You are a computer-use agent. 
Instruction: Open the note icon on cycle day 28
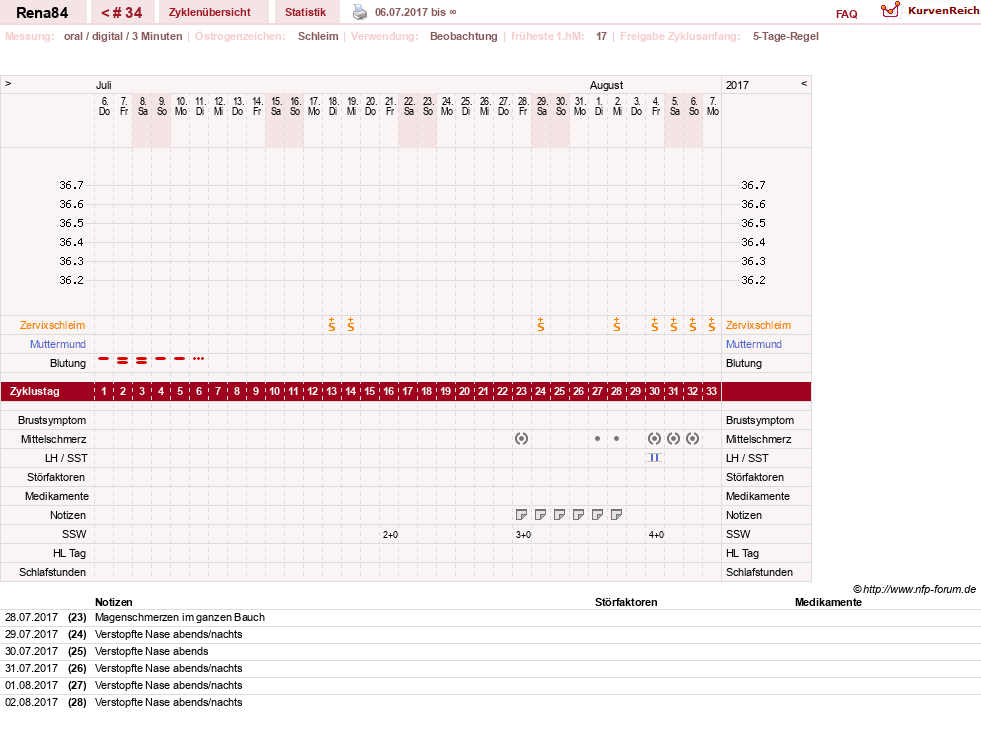616,515
